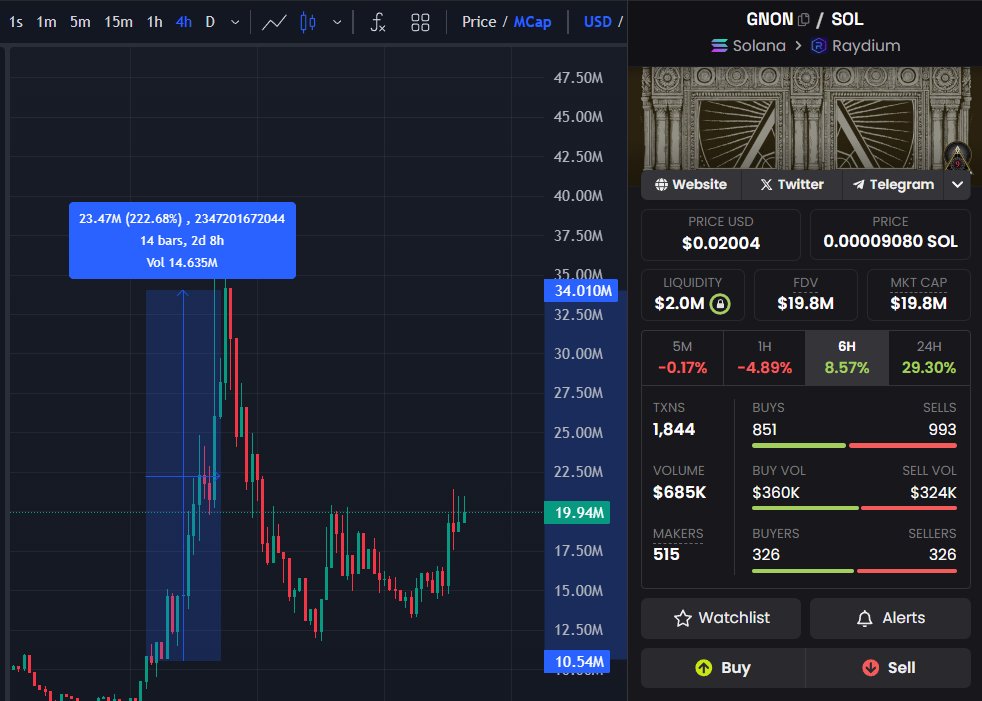Viewport: 982px width, 701px height.
Task: Click the 0.00009080 SOL price value
Action: click(890, 241)
